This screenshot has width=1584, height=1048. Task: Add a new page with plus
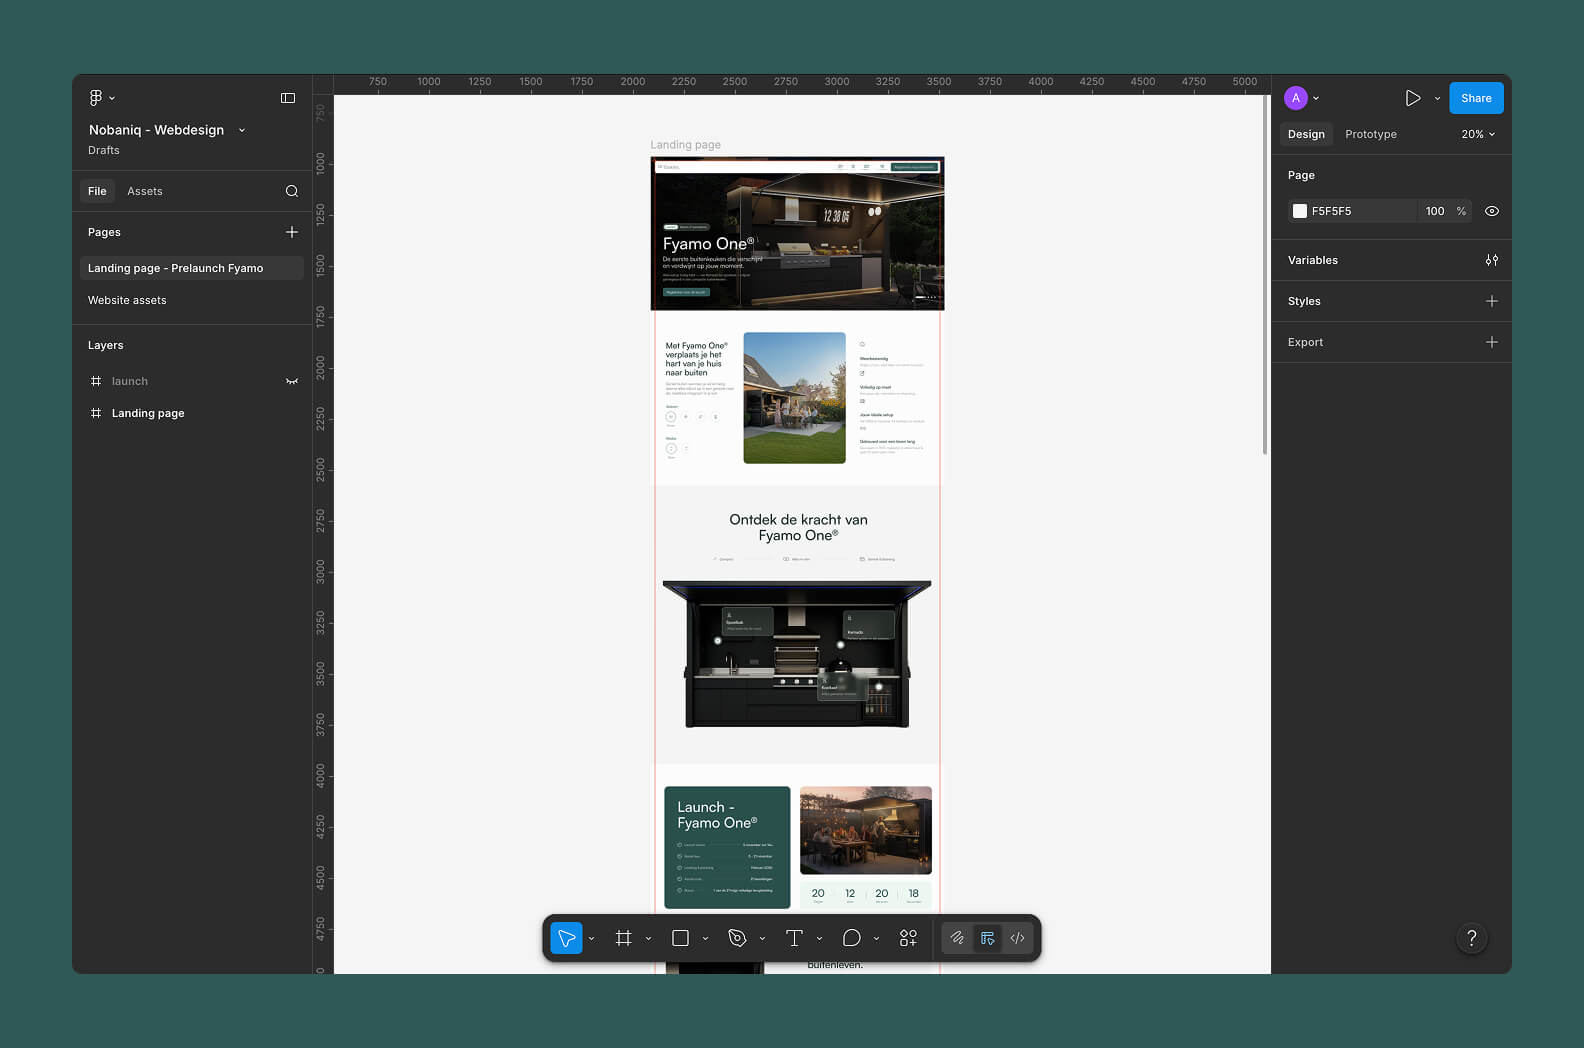[292, 232]
